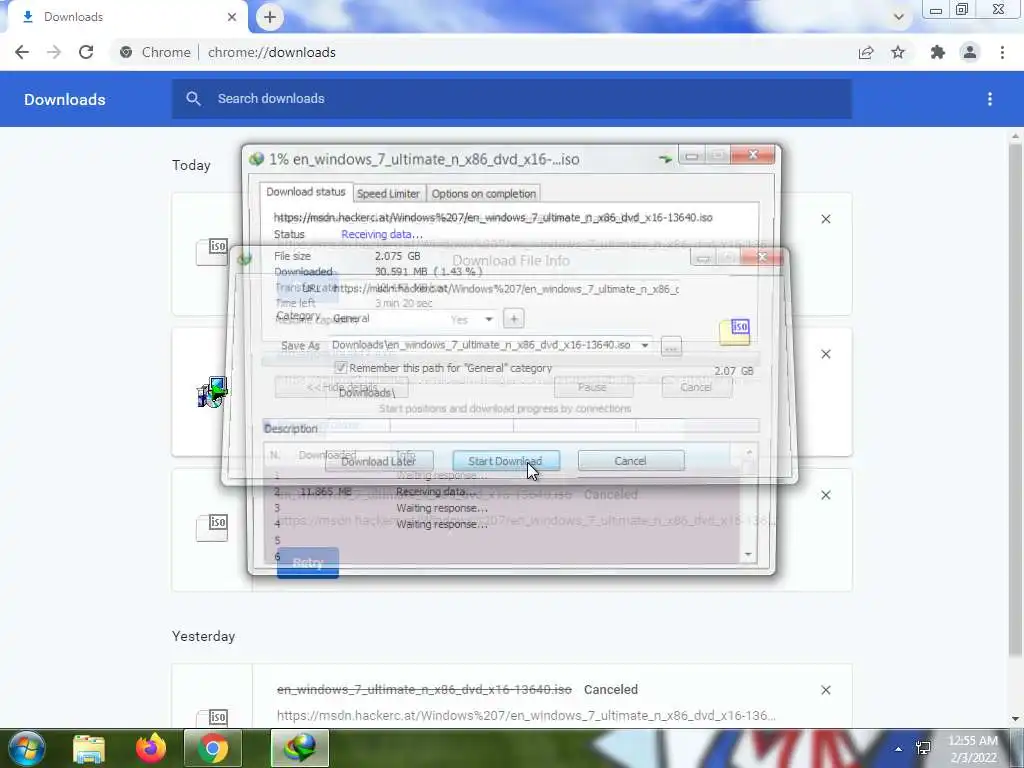This screenshot has width=1024, height=768.
Task: Show hidden system tray icons
Action: click(x=899, y=749)
